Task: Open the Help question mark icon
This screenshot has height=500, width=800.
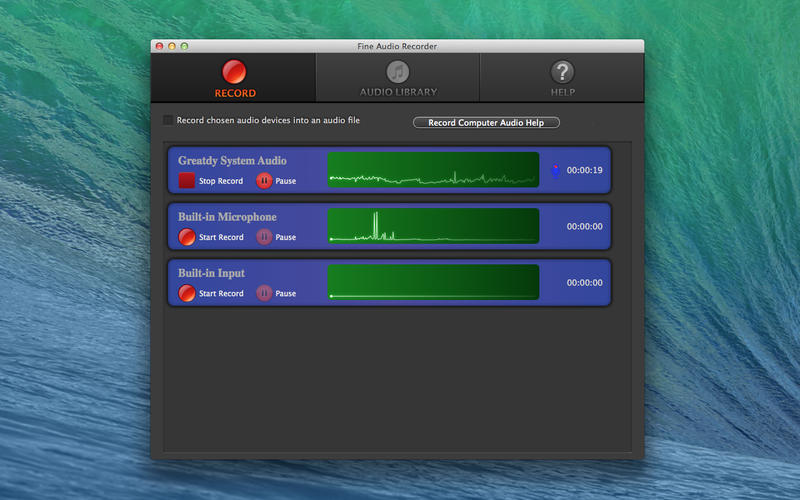Action: 562,72
